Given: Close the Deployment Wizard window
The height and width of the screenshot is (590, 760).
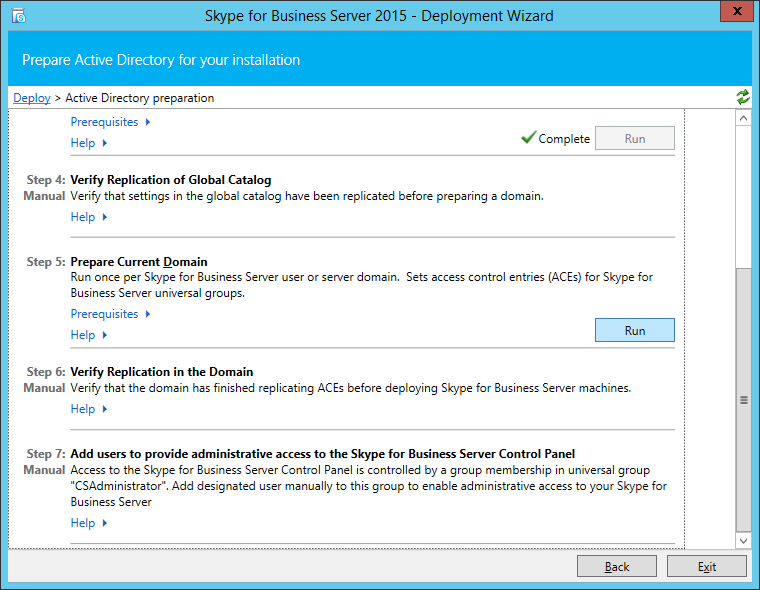Looking at the screenshot, I should [737, 11].
